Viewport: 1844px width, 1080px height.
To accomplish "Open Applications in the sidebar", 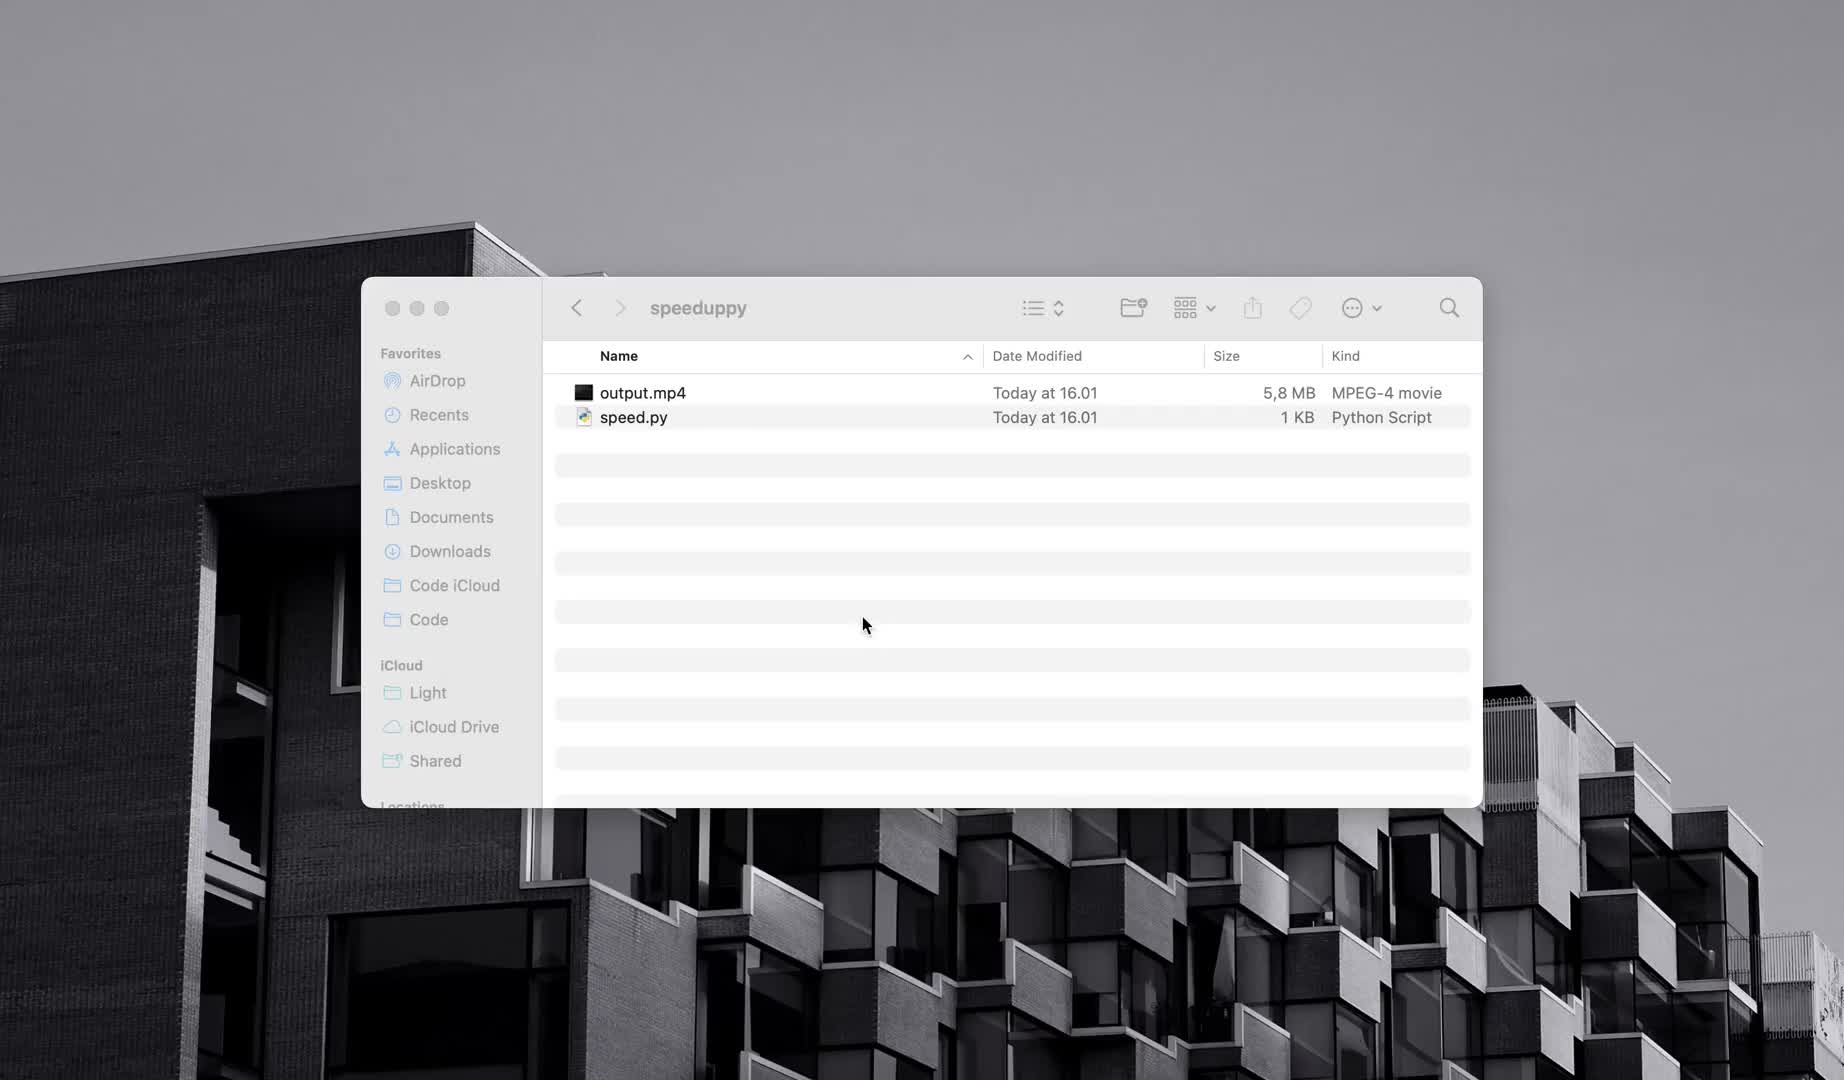I will pos(454,449).
